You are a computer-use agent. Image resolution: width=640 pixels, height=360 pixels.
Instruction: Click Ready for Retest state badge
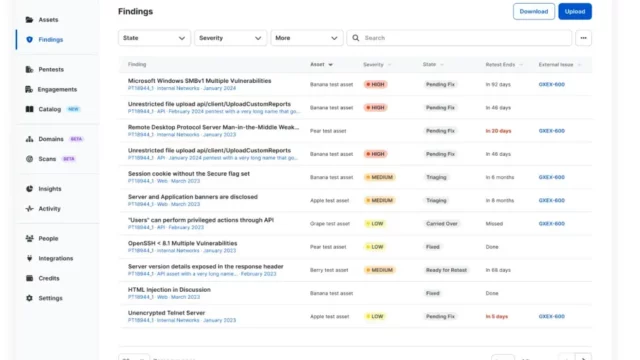446,270
